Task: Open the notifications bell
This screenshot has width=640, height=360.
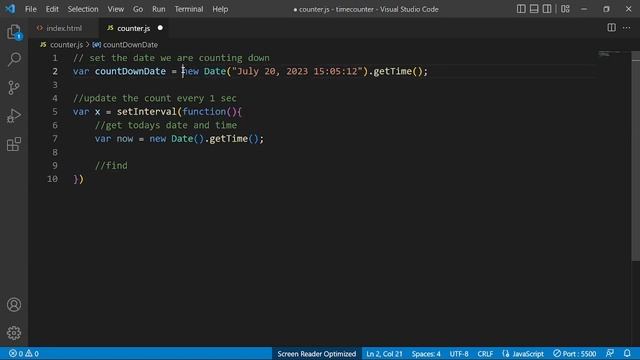Action: [627, 353]
